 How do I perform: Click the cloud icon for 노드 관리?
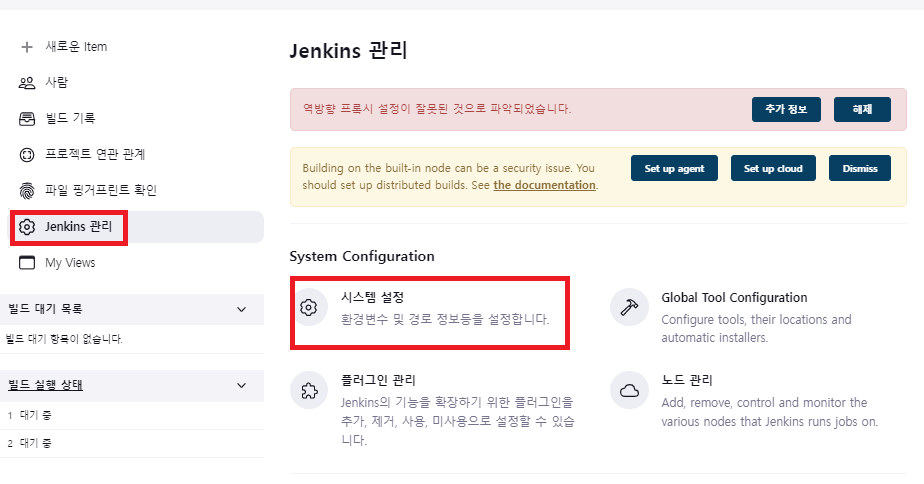click(x=629, y=390)
